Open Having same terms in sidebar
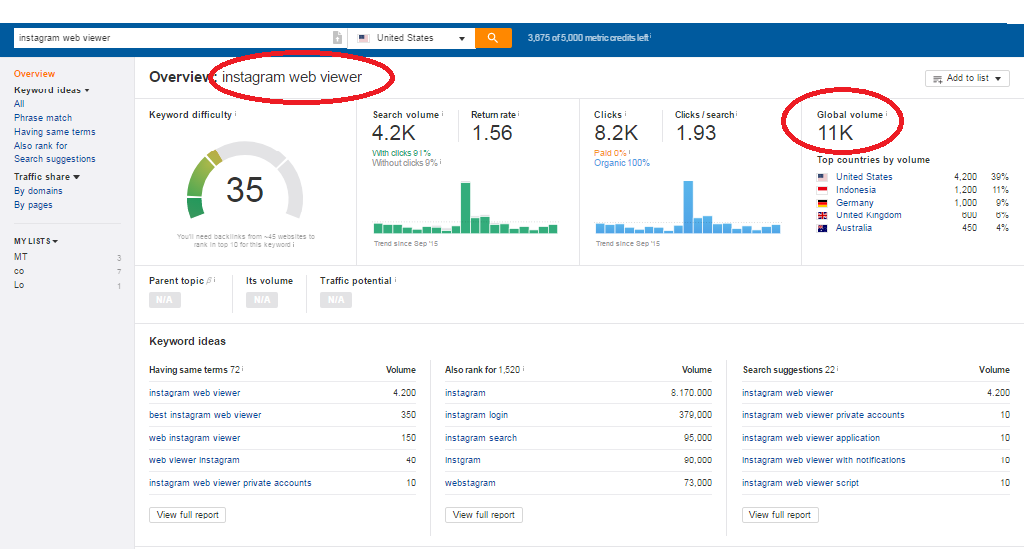1024x549 pixels. 55,132
